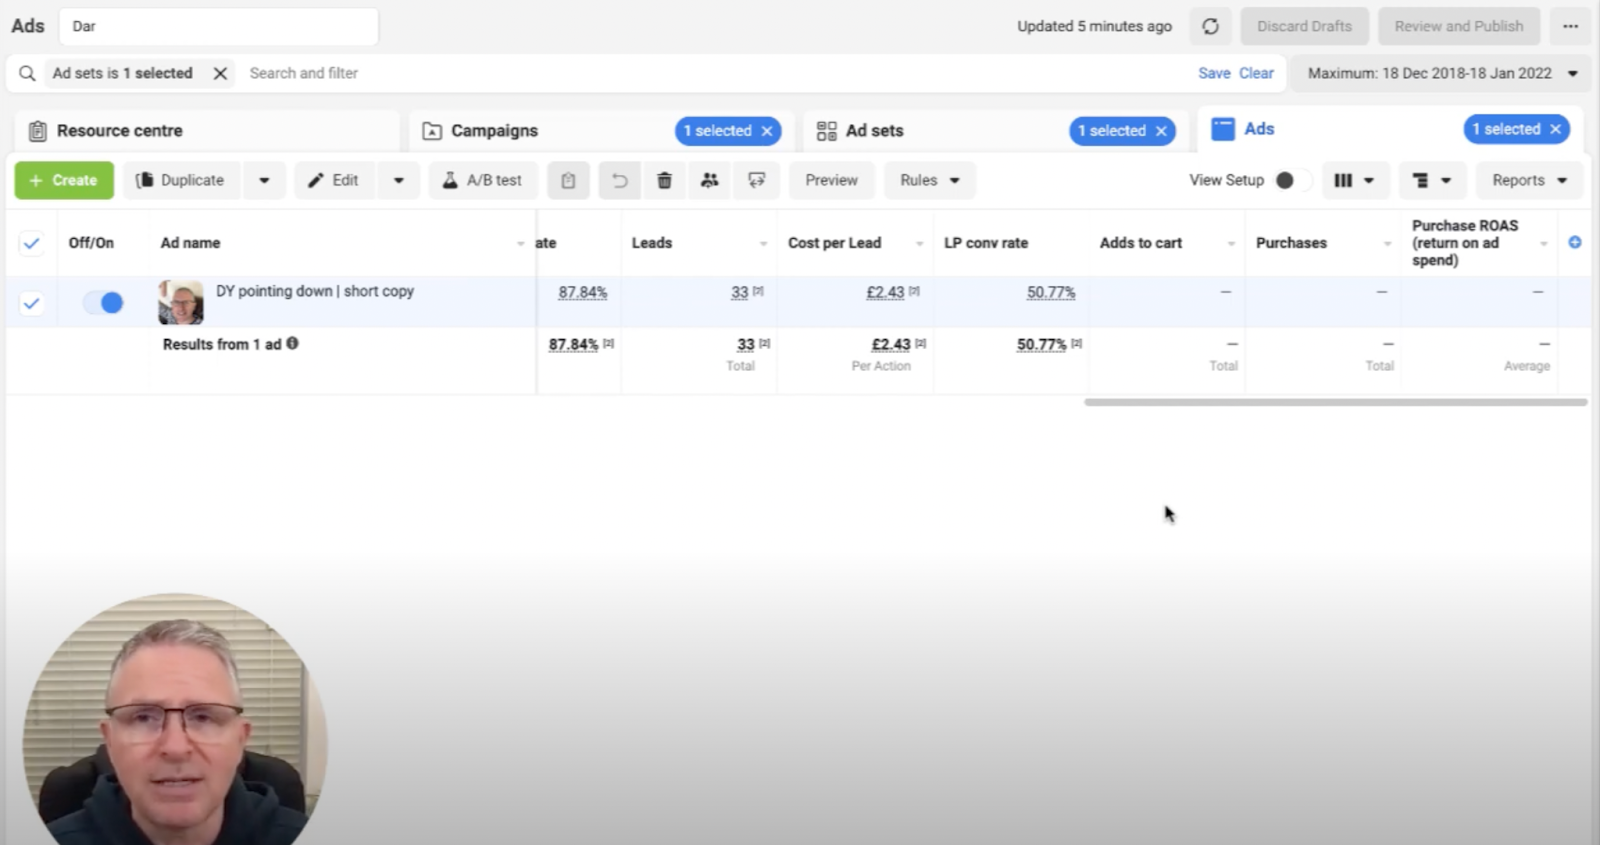Click the Discard Drafts button
1600x845 pixels.
click(1304, 26)
